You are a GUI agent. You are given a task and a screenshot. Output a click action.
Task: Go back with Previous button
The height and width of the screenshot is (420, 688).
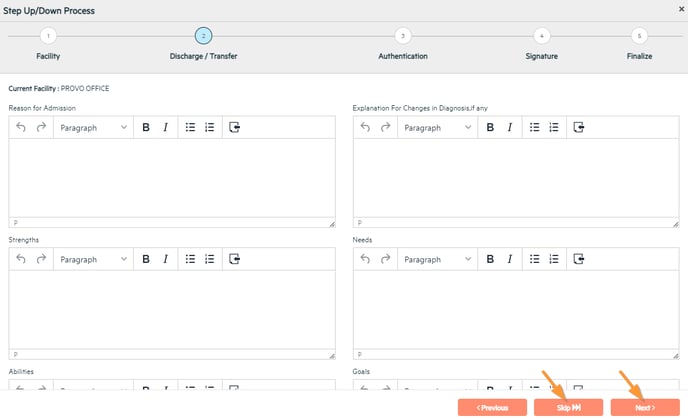pos(492,407)
